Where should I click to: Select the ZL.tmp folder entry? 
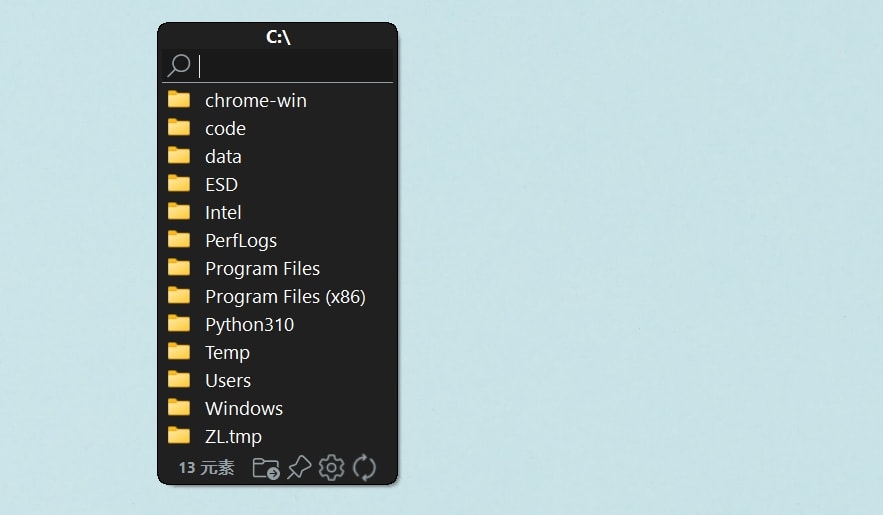(x=233, y=436)
